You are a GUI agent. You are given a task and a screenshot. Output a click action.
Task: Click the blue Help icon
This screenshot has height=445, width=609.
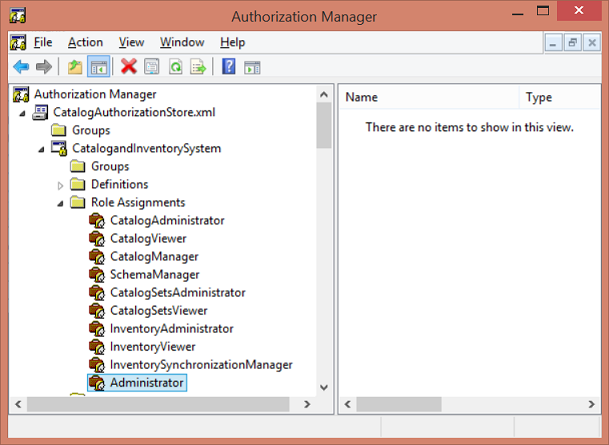(x=228, y=67)
